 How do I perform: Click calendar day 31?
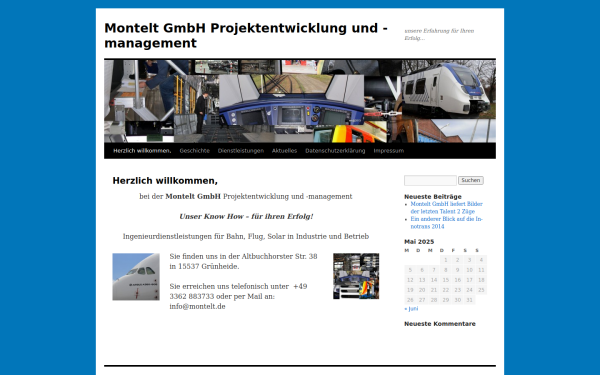coord(469,300)
